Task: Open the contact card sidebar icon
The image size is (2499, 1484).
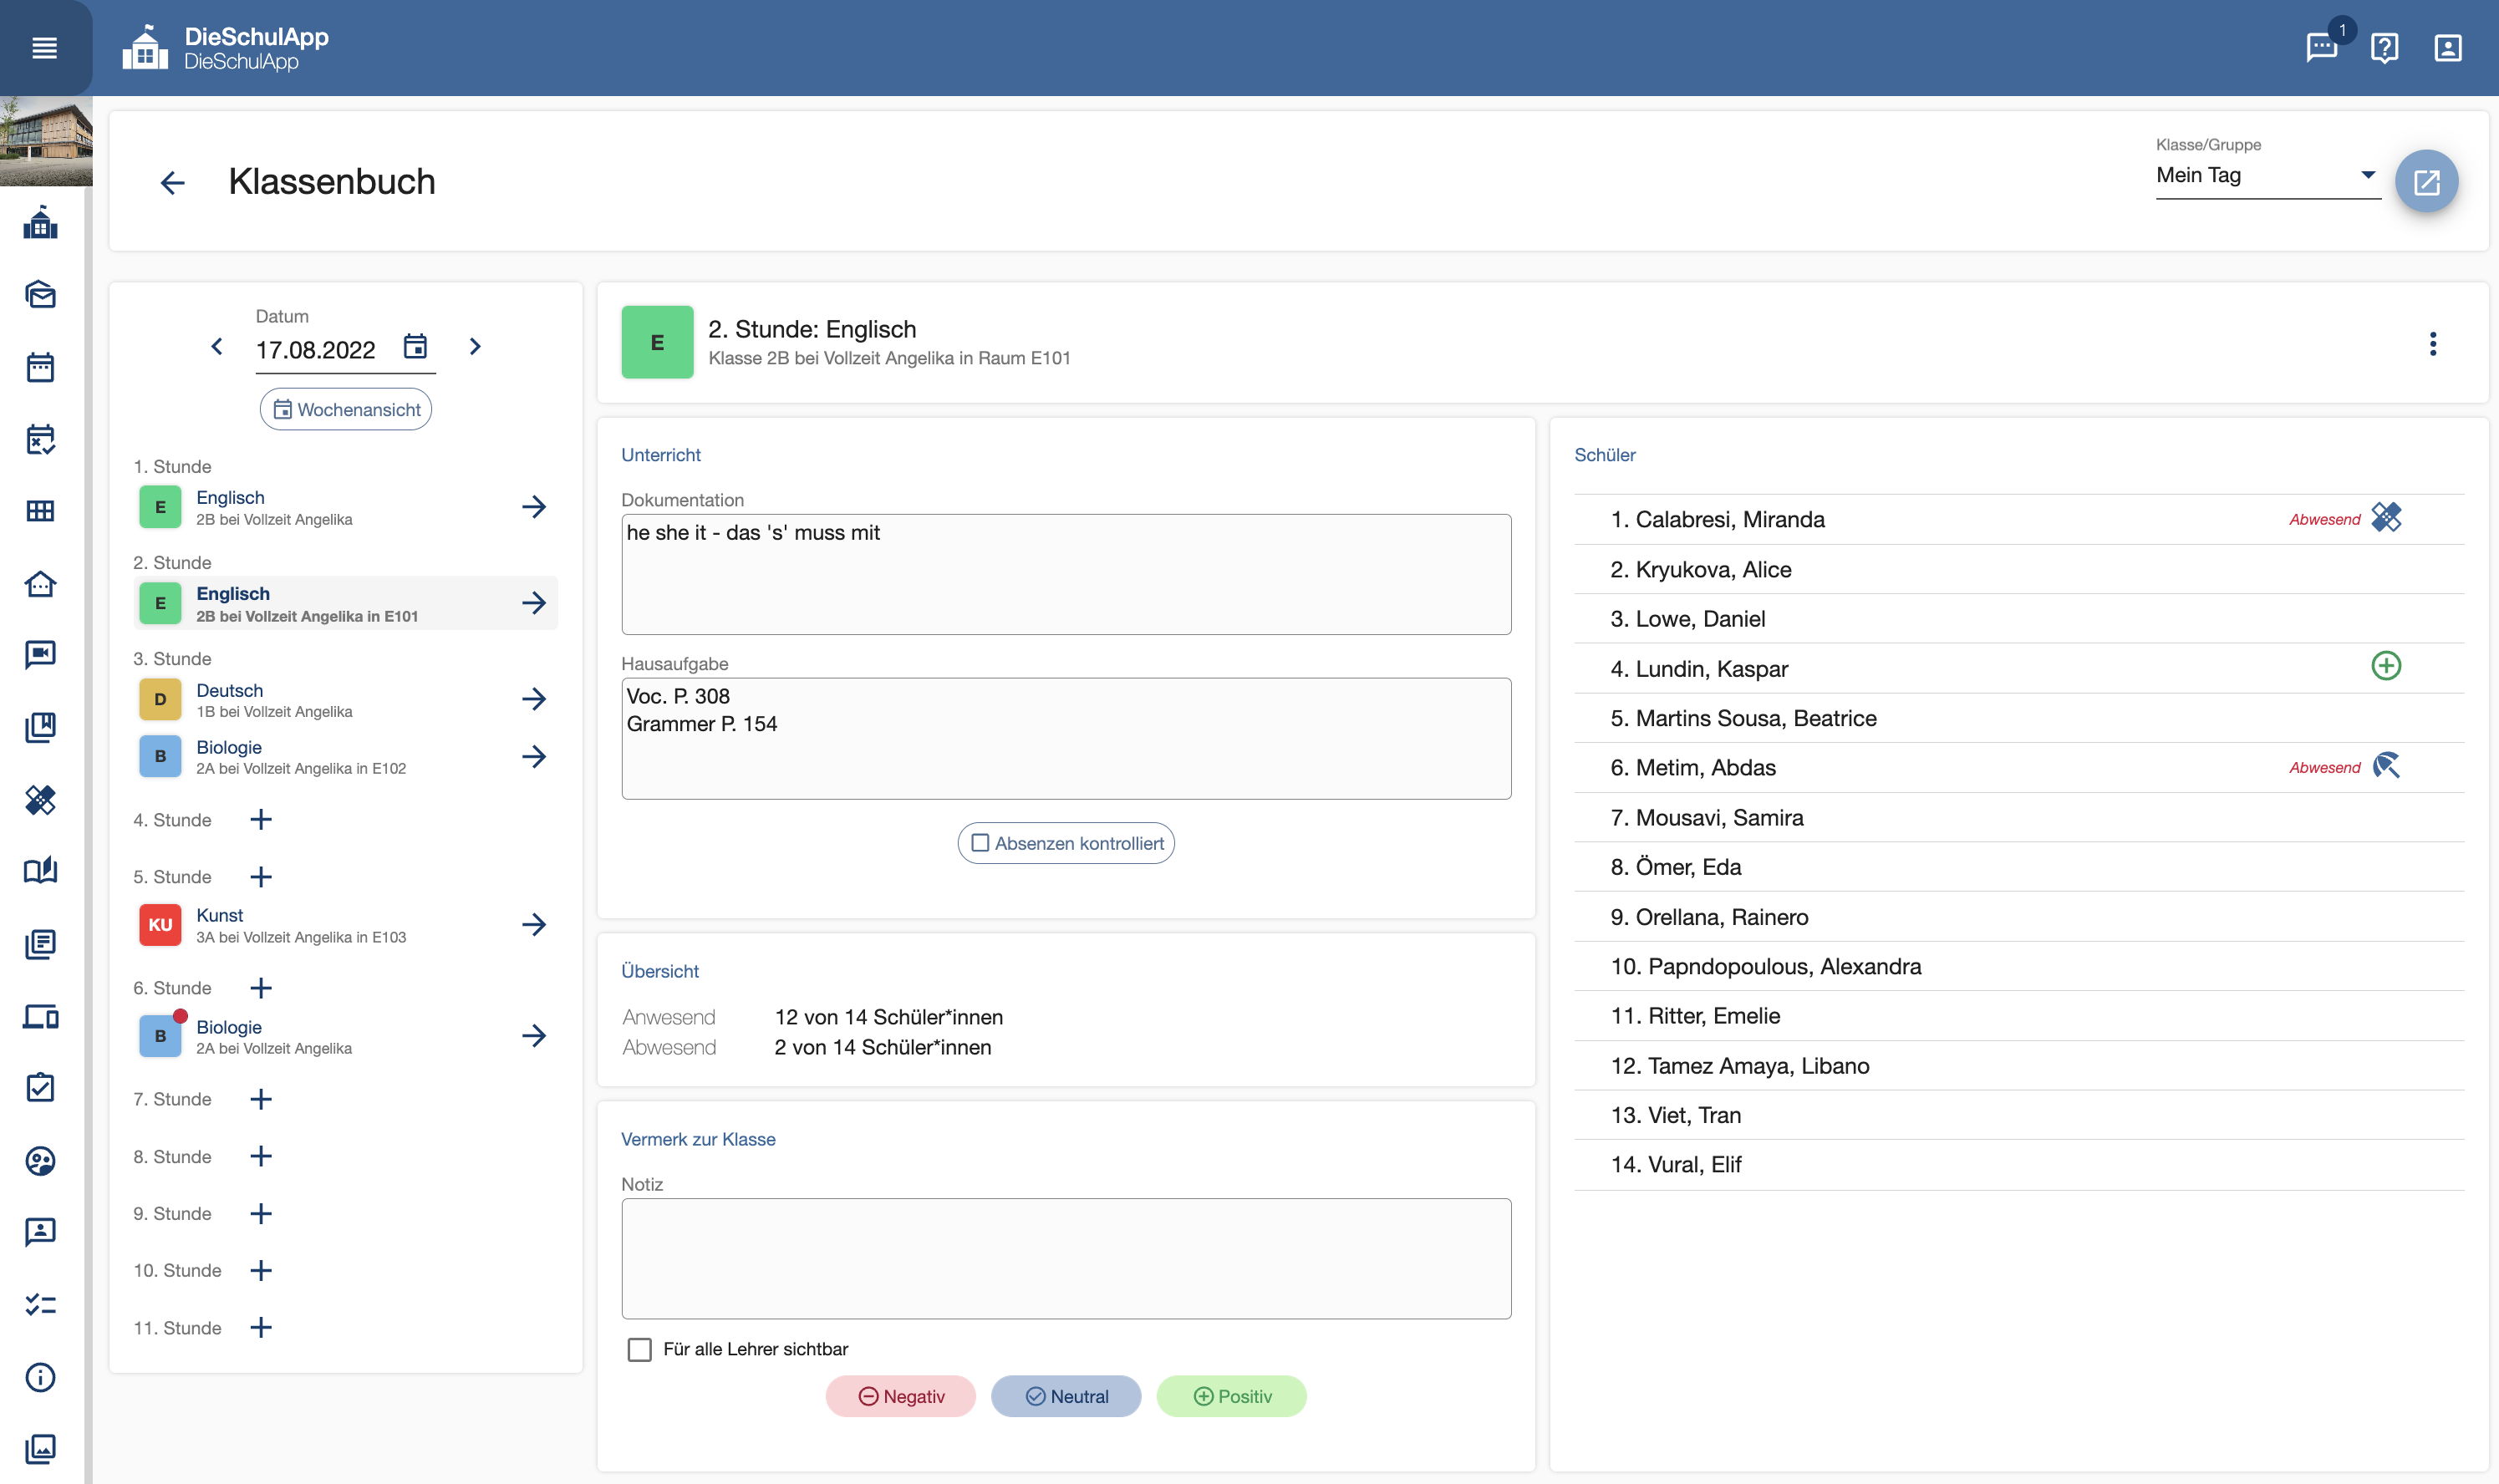Action: 41,1232
